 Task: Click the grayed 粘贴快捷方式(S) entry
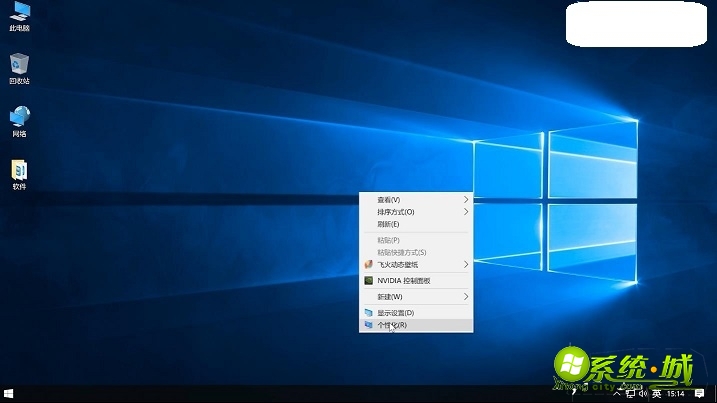pyautogui.click(x=416, y=253)
